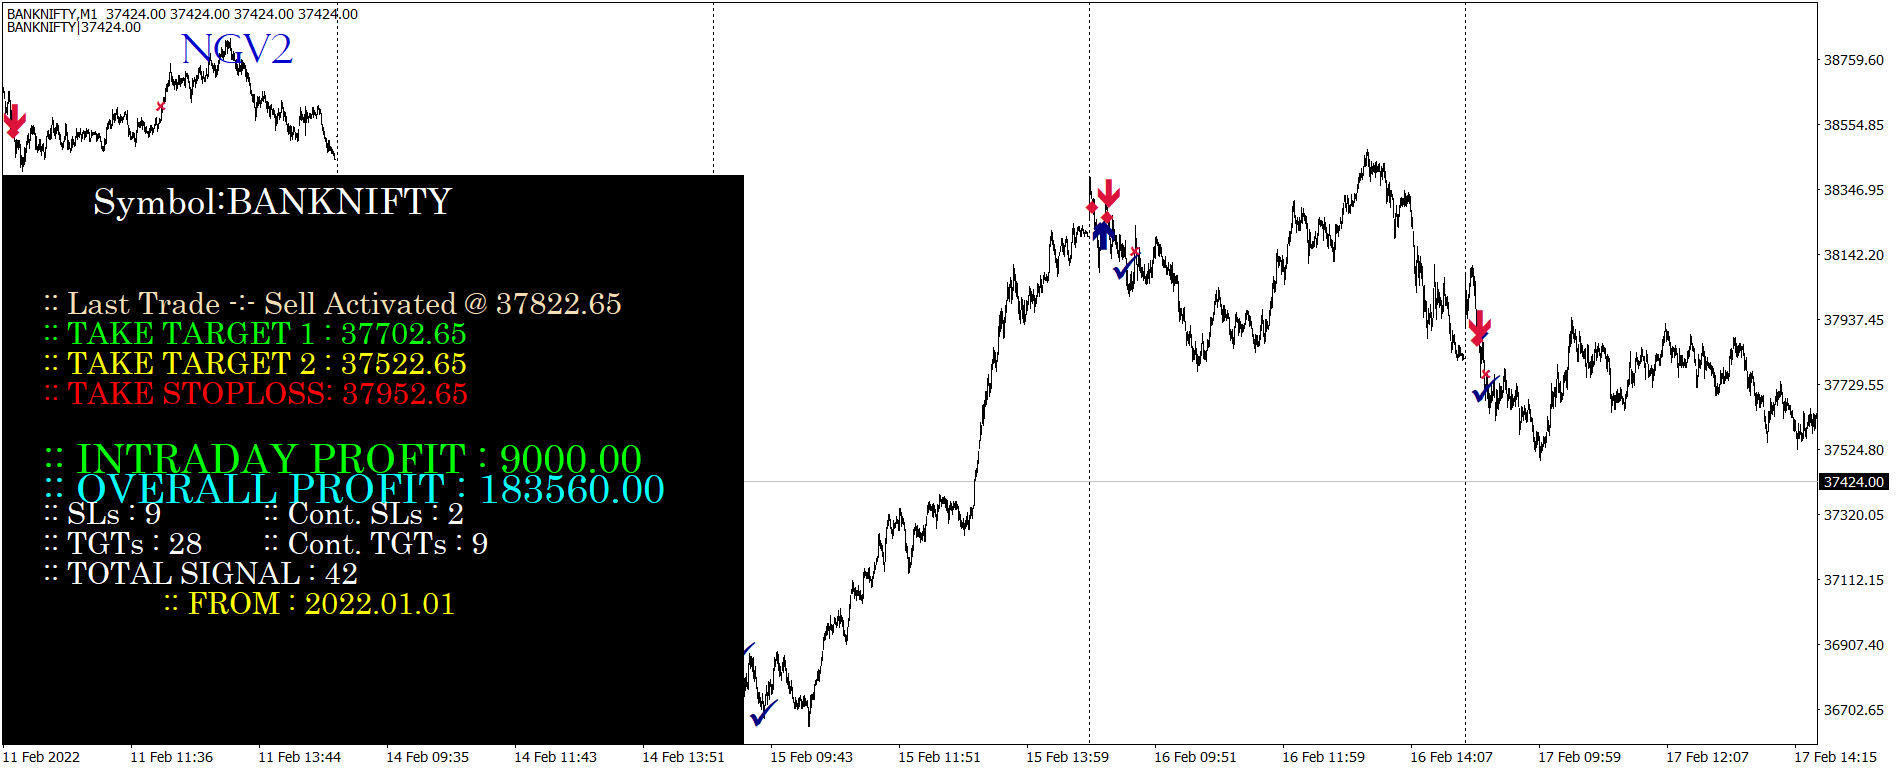Select the 17 Feb 14:15 time axis label
1897x771 pixels.
pyautogui.click(x=1835, y=757)
